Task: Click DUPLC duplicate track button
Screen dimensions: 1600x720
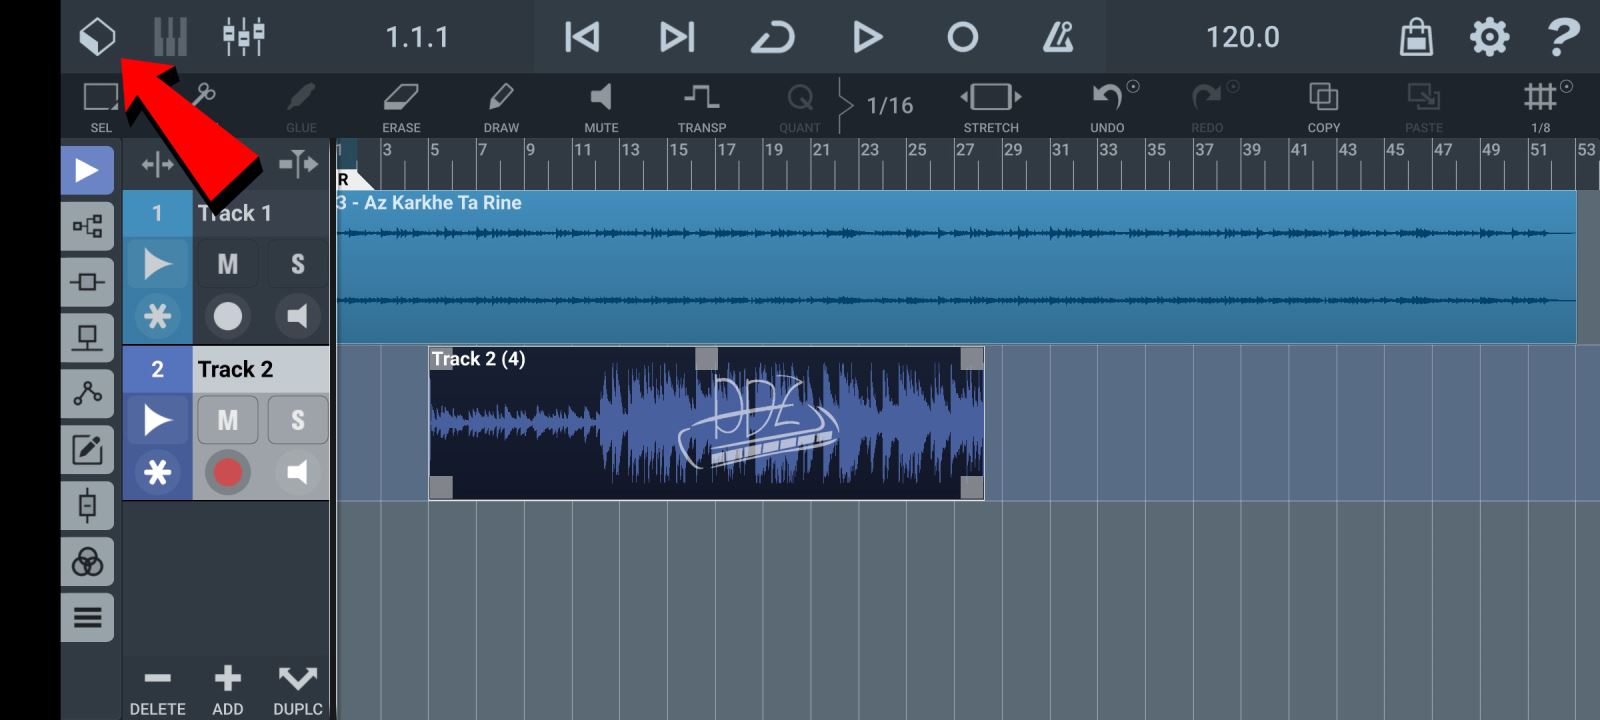Action: tap(298, 691)
